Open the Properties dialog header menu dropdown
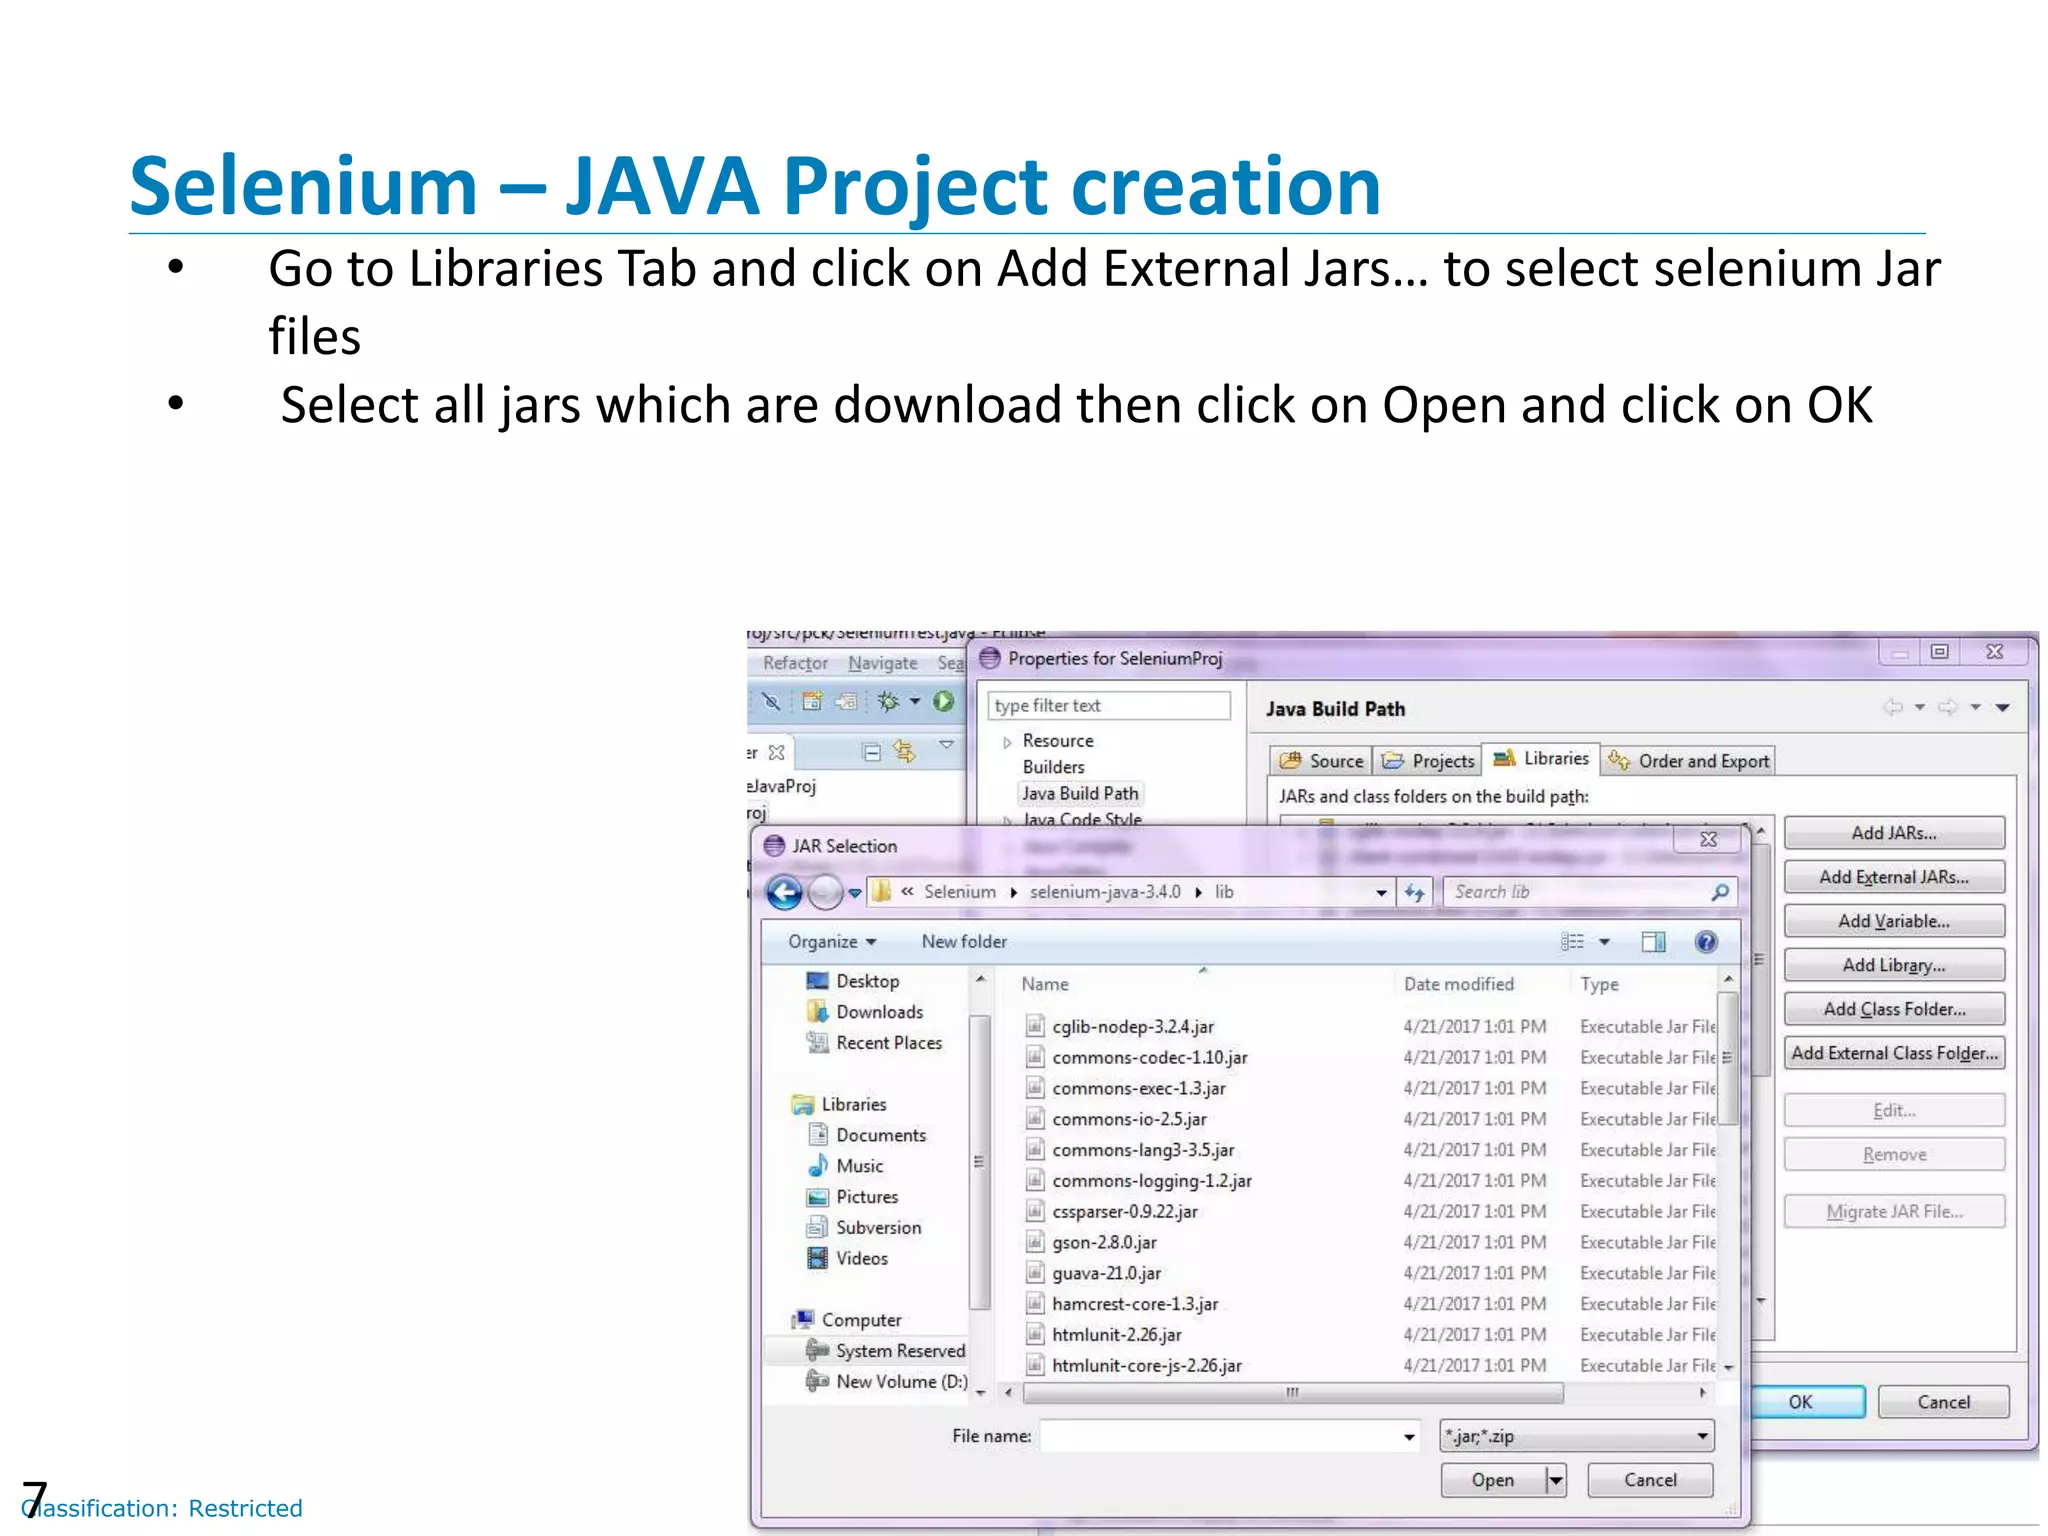The width and height of the screenshot is (2048, 1536). coord(2002,707)
